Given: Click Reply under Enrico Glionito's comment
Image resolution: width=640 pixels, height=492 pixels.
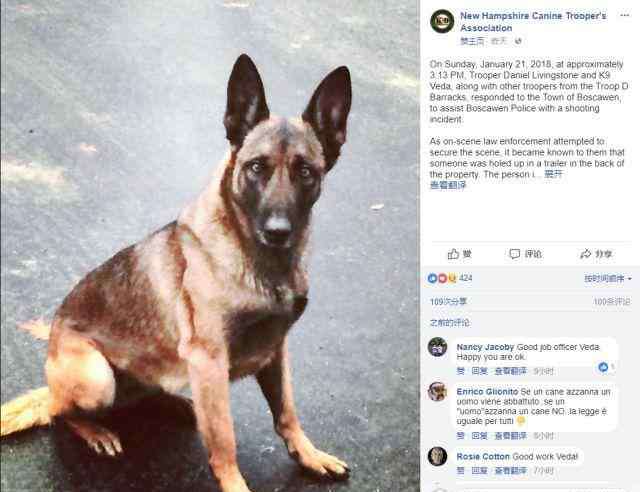Looking at the screenshot, I should coord(479,436).
